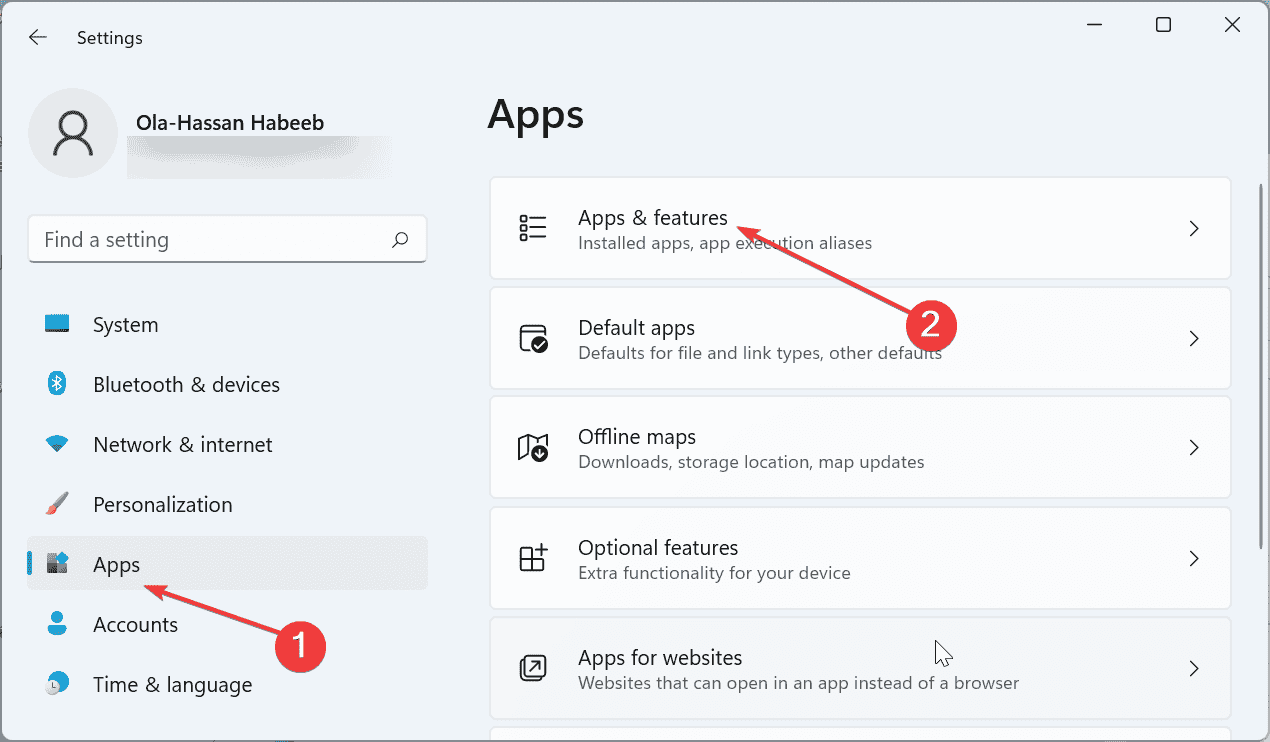Screen dimensions: 1270x742
Task: Click the Apps for websites icon
Action: [533, 668]
